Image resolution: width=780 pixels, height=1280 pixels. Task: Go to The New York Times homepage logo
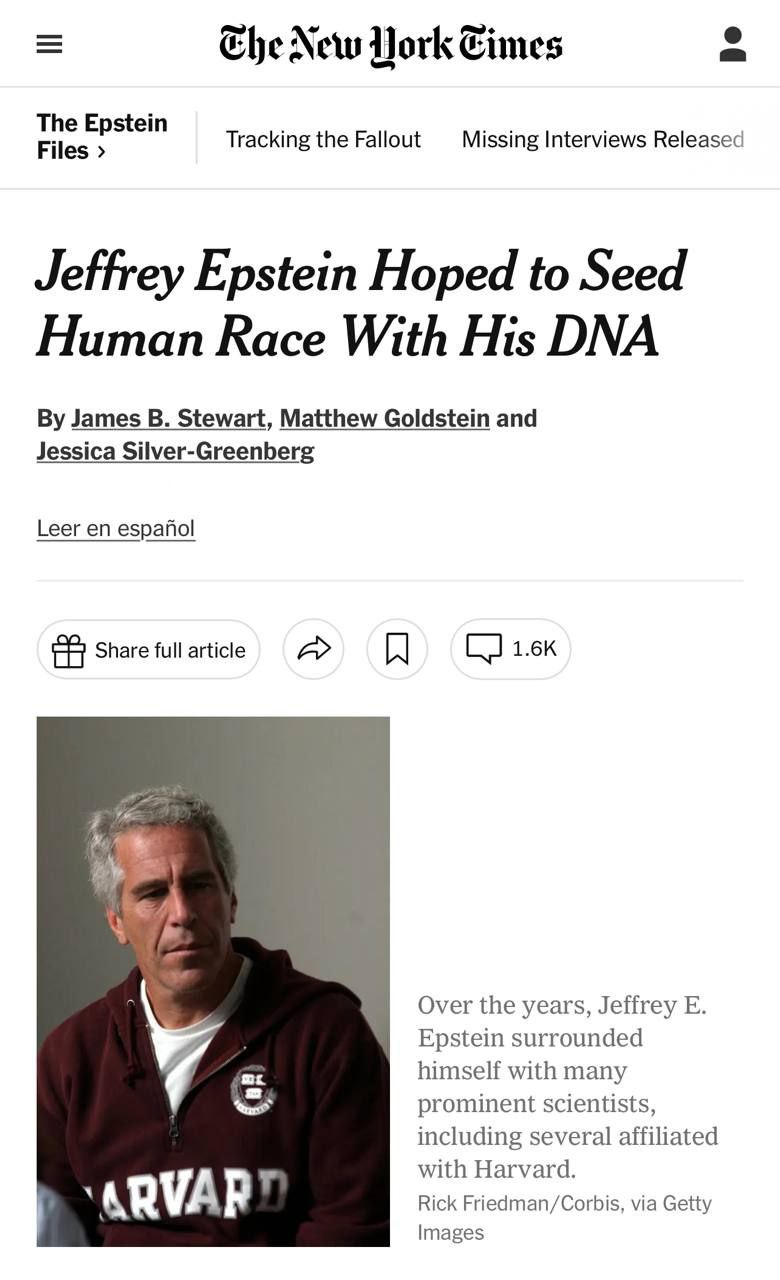(x=390, y=45)
